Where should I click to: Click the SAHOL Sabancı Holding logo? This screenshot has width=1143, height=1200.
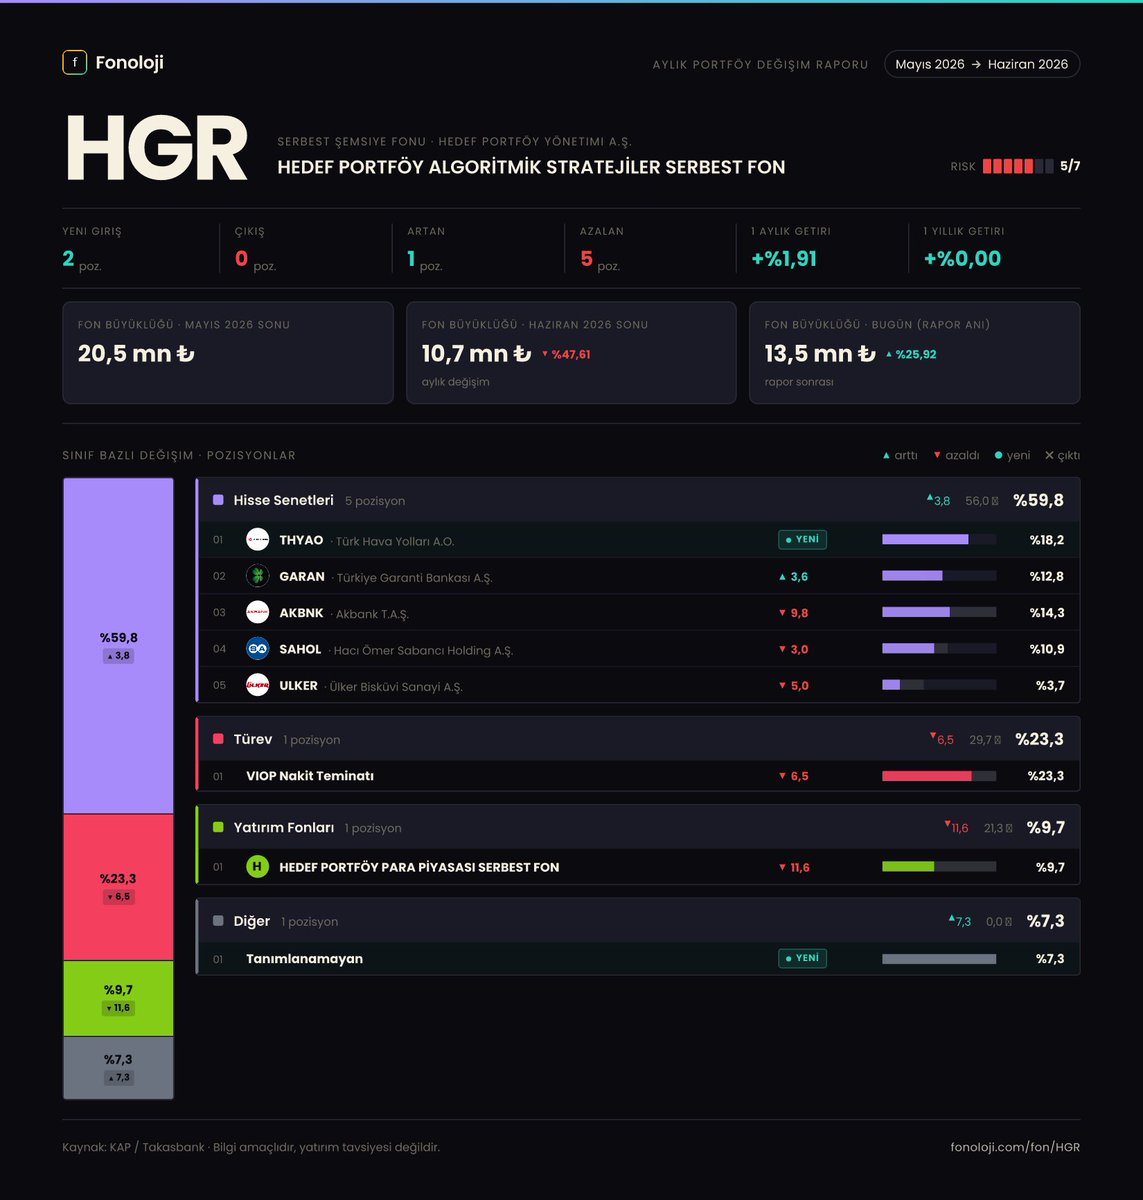pos(258,649)
